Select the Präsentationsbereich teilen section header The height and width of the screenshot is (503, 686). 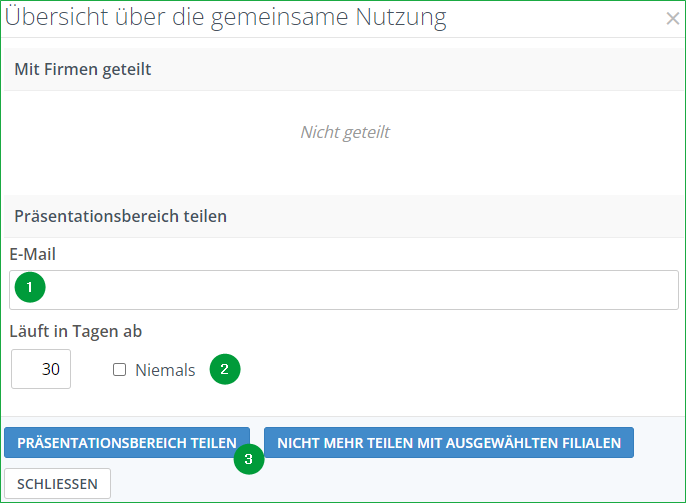click(x=120, y=216)
